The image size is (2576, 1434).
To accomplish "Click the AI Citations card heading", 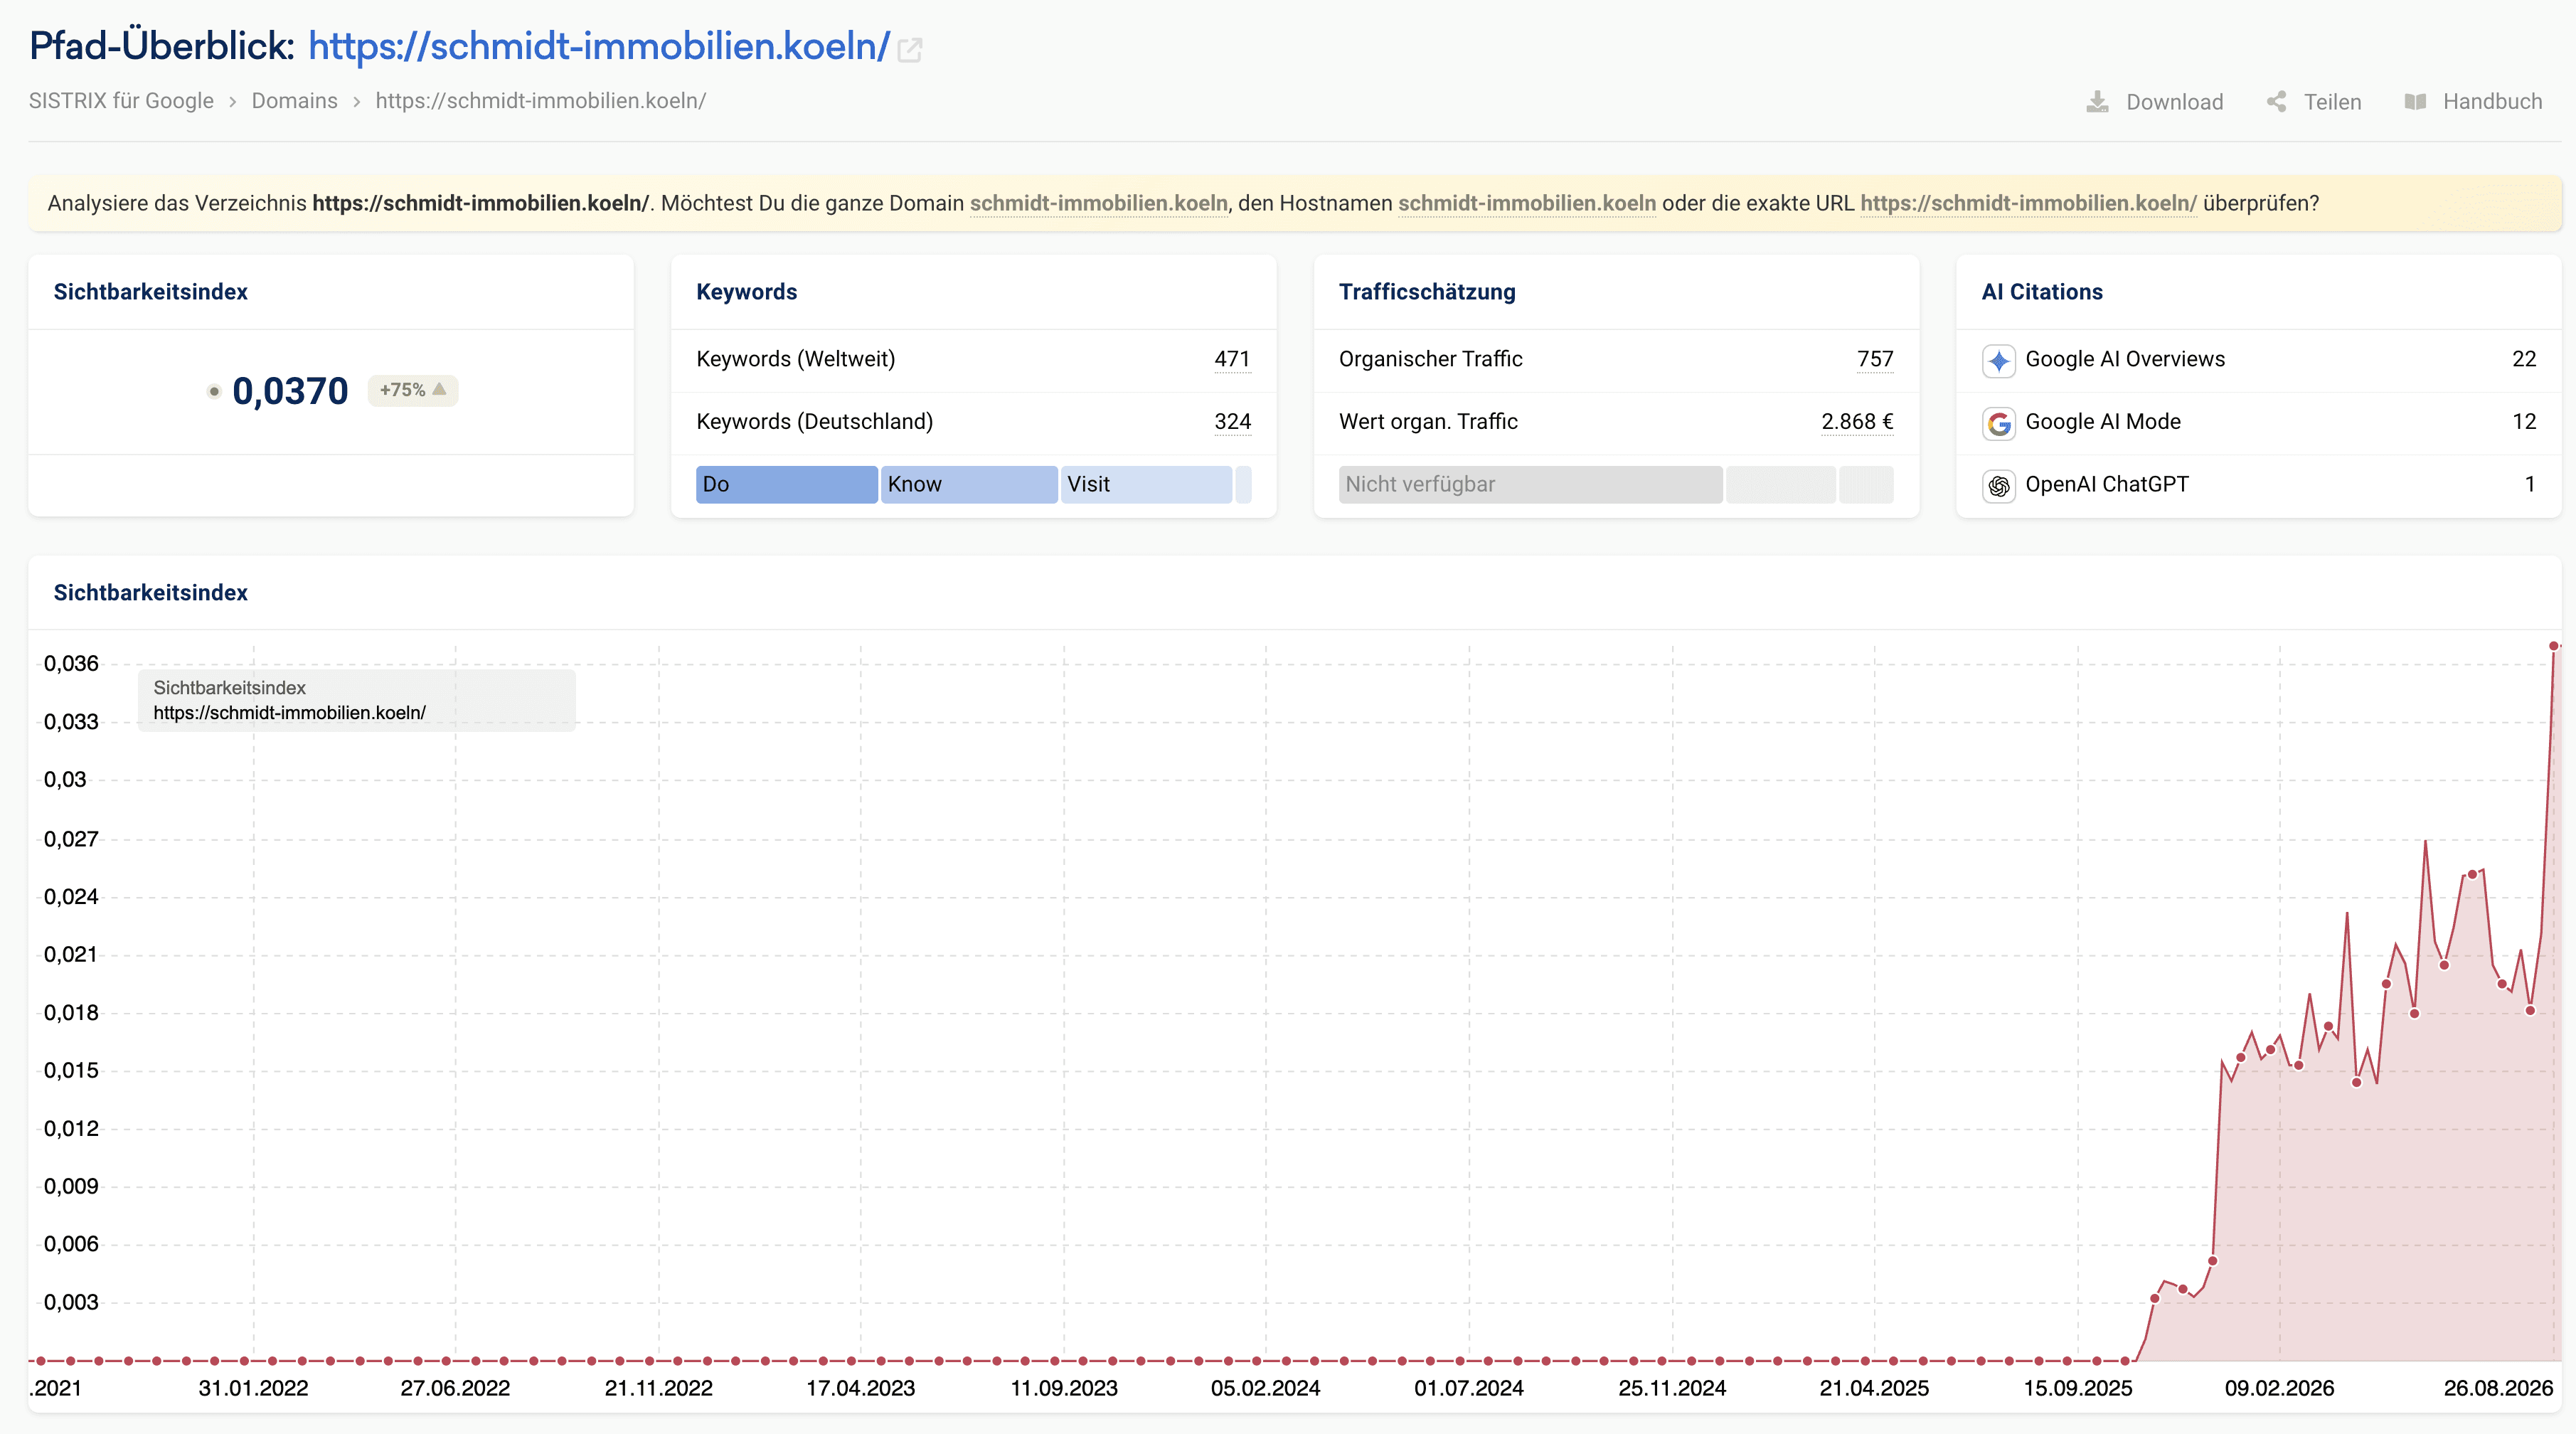I will [2042, 292].
